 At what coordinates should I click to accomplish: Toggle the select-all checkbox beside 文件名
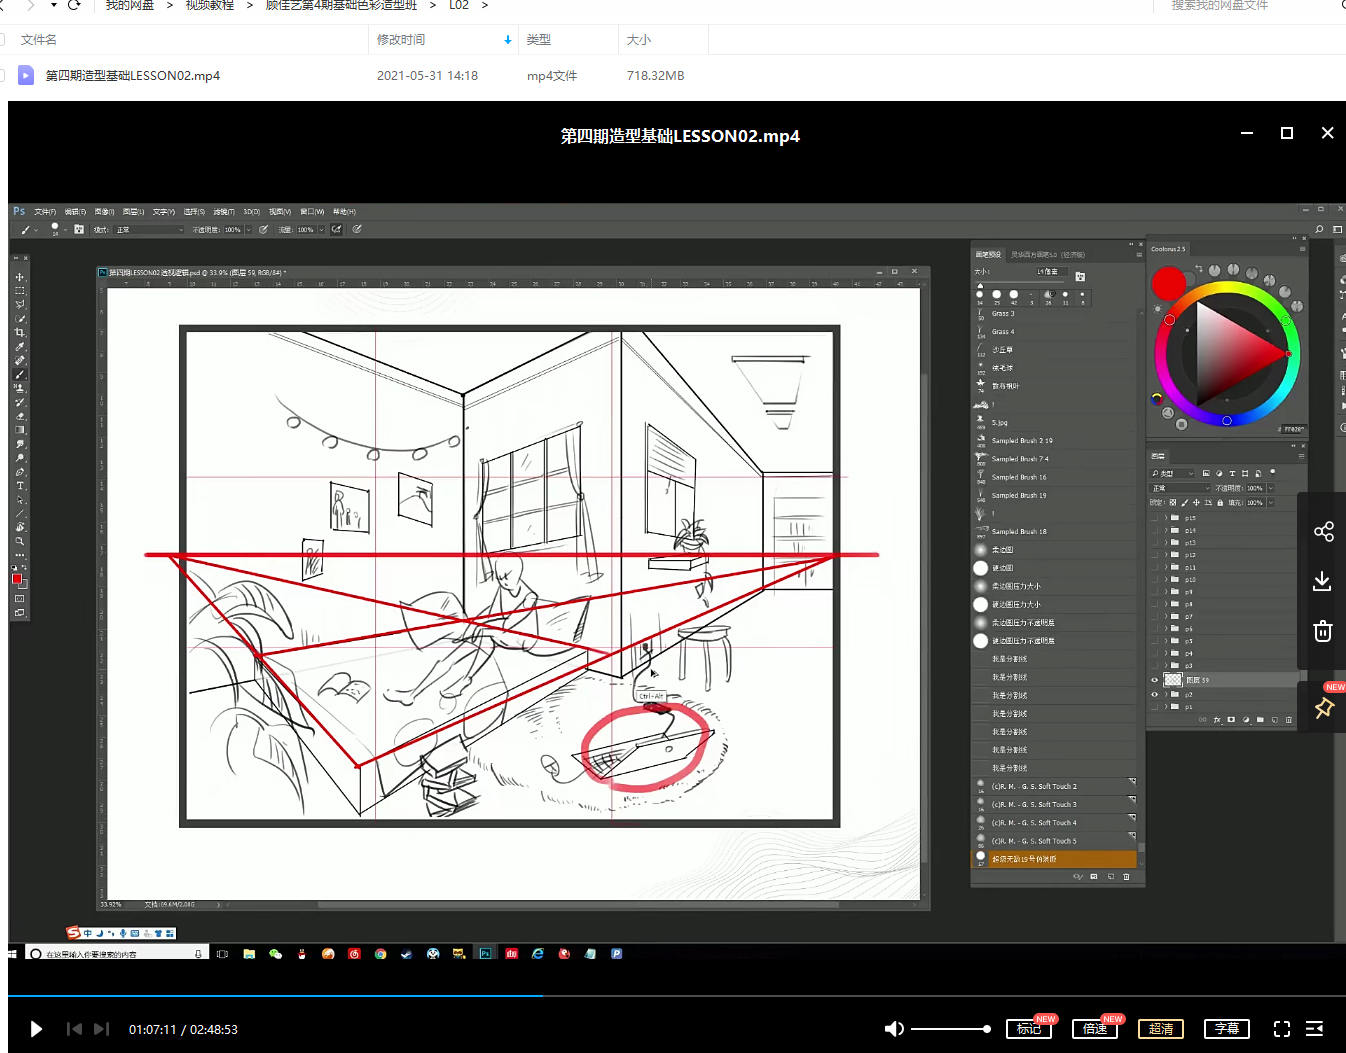(3, 40)
